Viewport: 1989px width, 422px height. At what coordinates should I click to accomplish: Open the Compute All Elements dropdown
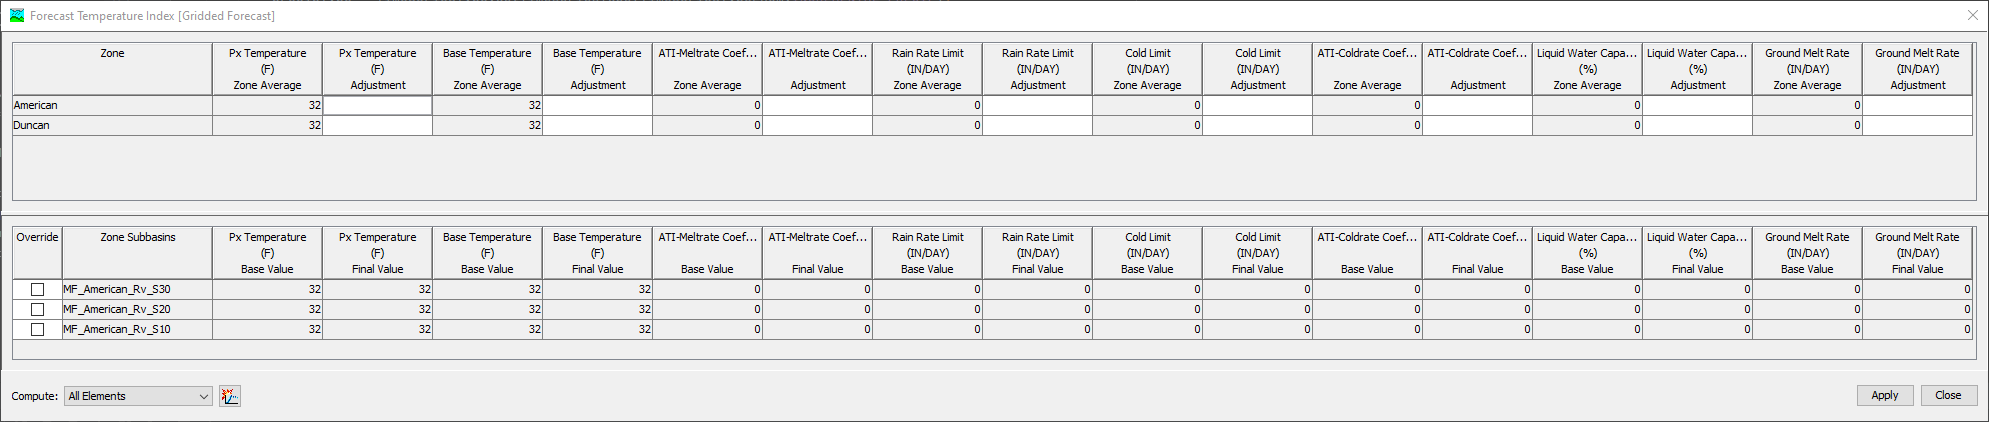click(139, 396)
